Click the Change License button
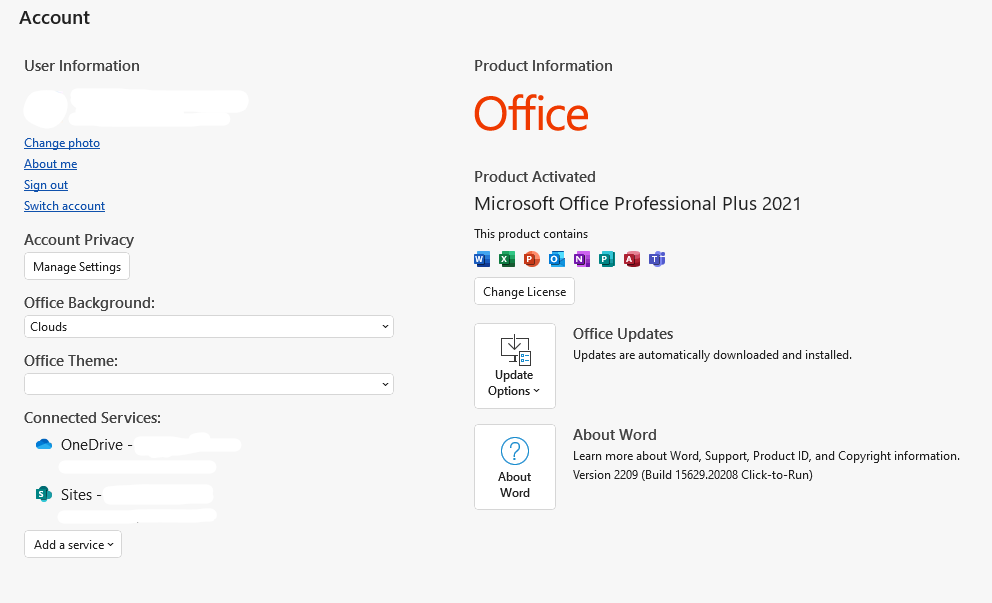The image size is (992, 603). [x=524, y=291]
